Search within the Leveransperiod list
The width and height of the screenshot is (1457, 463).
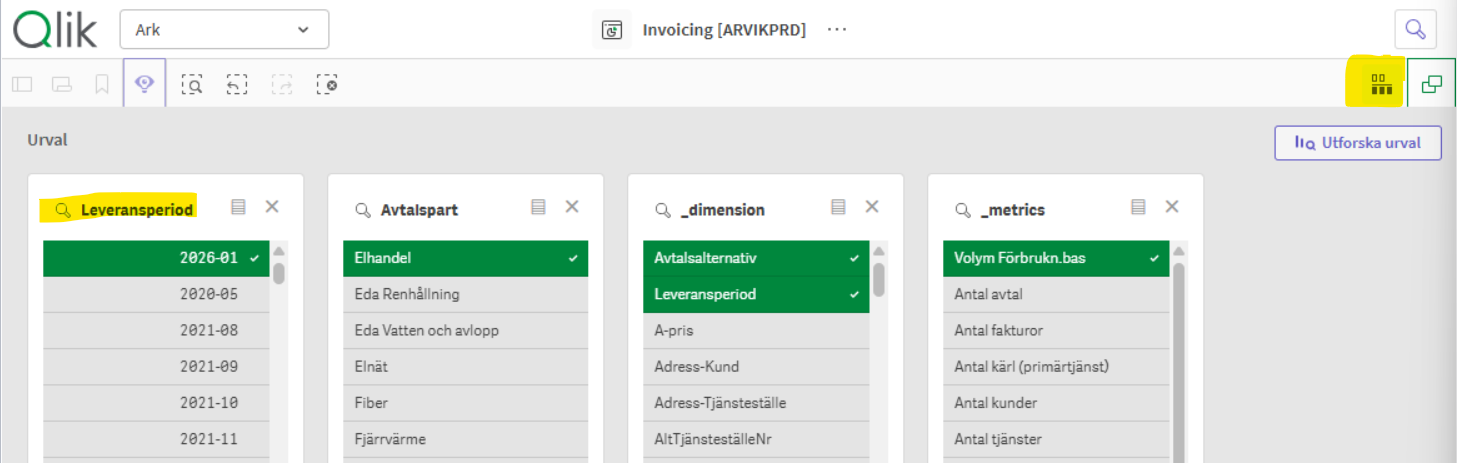tap(64, 210)
